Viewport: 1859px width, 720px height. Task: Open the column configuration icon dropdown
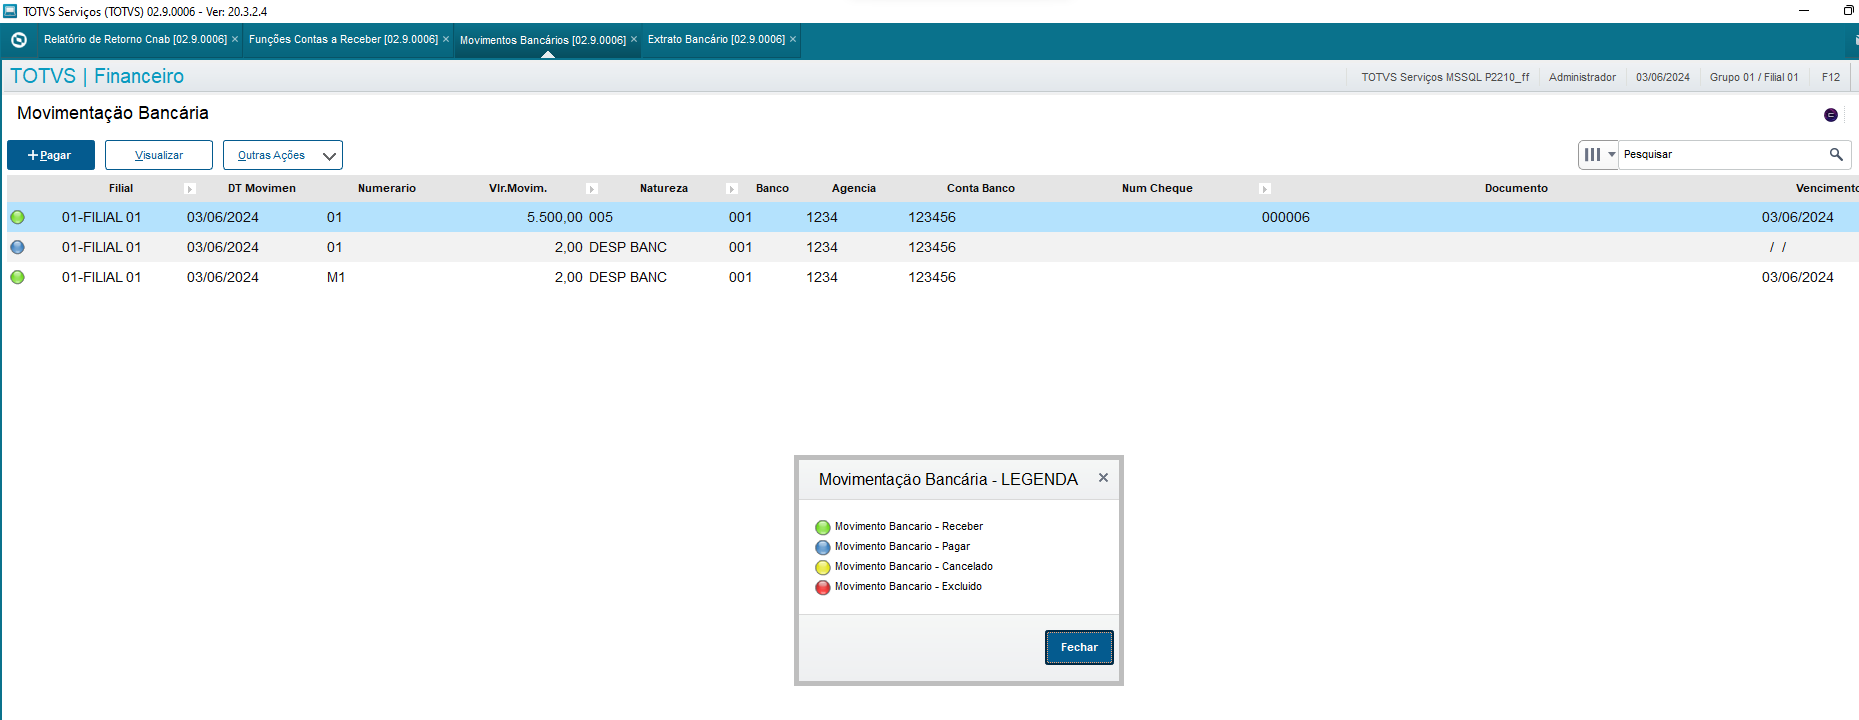click(x=1598, y=155)
